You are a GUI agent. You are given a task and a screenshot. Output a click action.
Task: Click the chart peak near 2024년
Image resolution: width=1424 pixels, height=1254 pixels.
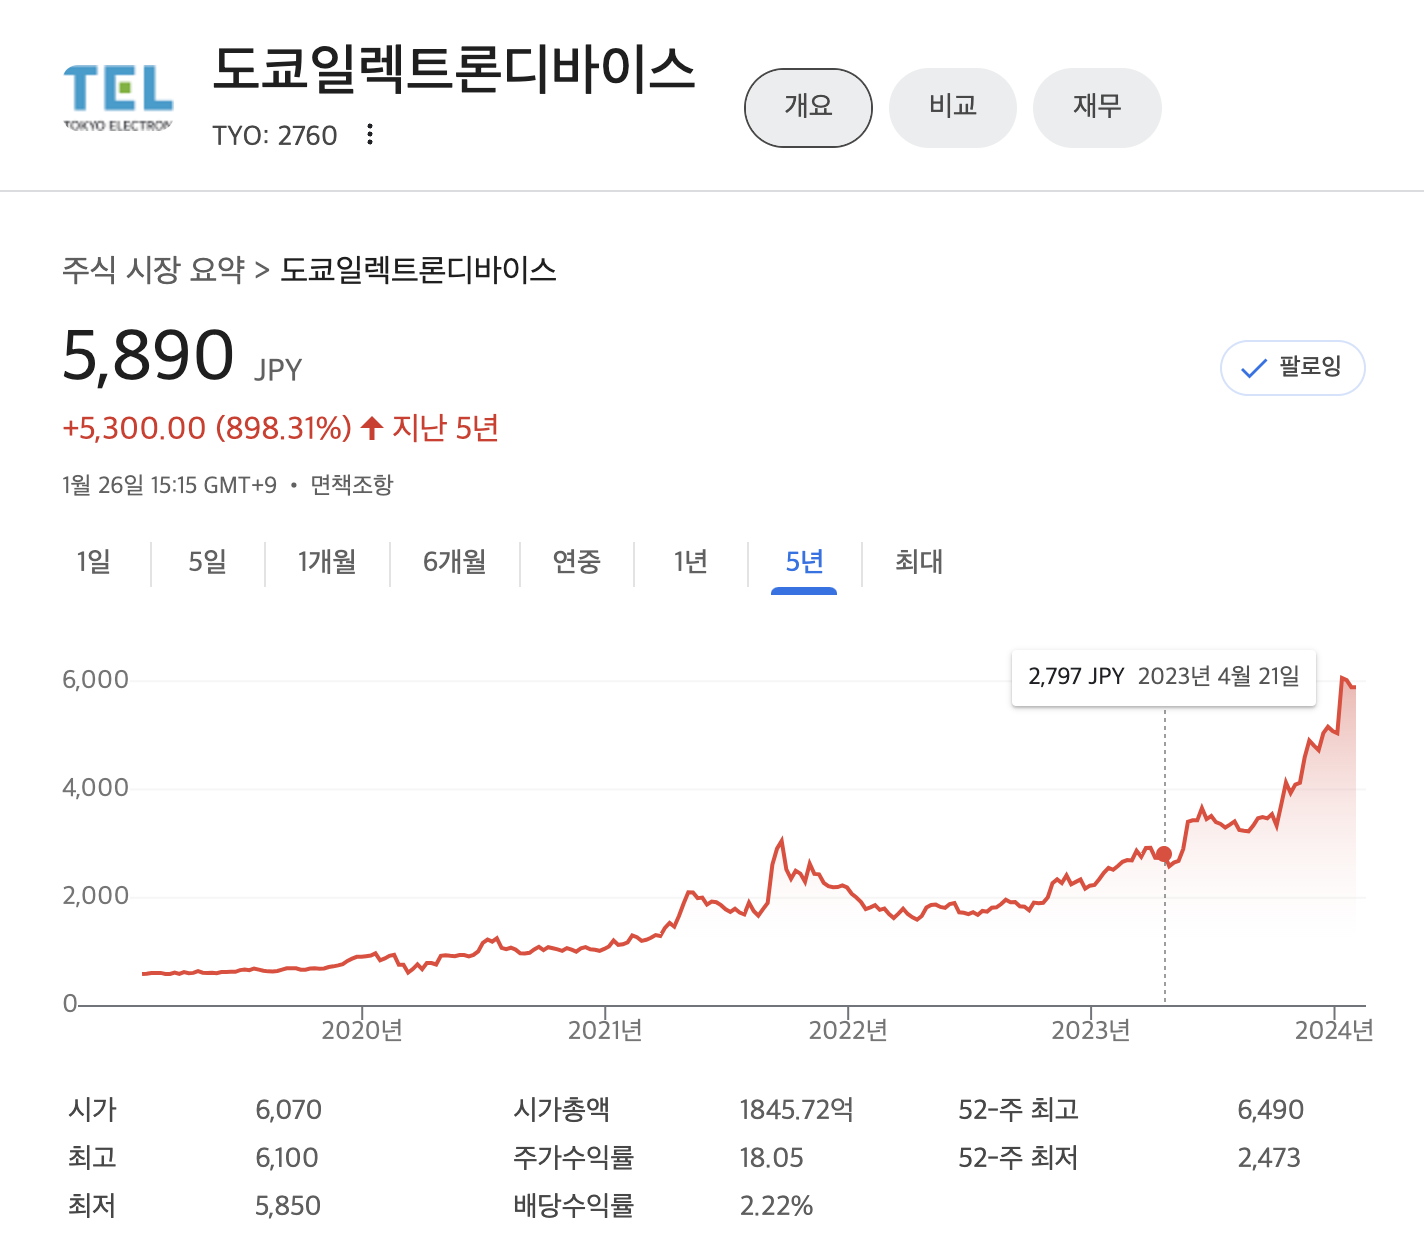click(x=1343, y=678)
